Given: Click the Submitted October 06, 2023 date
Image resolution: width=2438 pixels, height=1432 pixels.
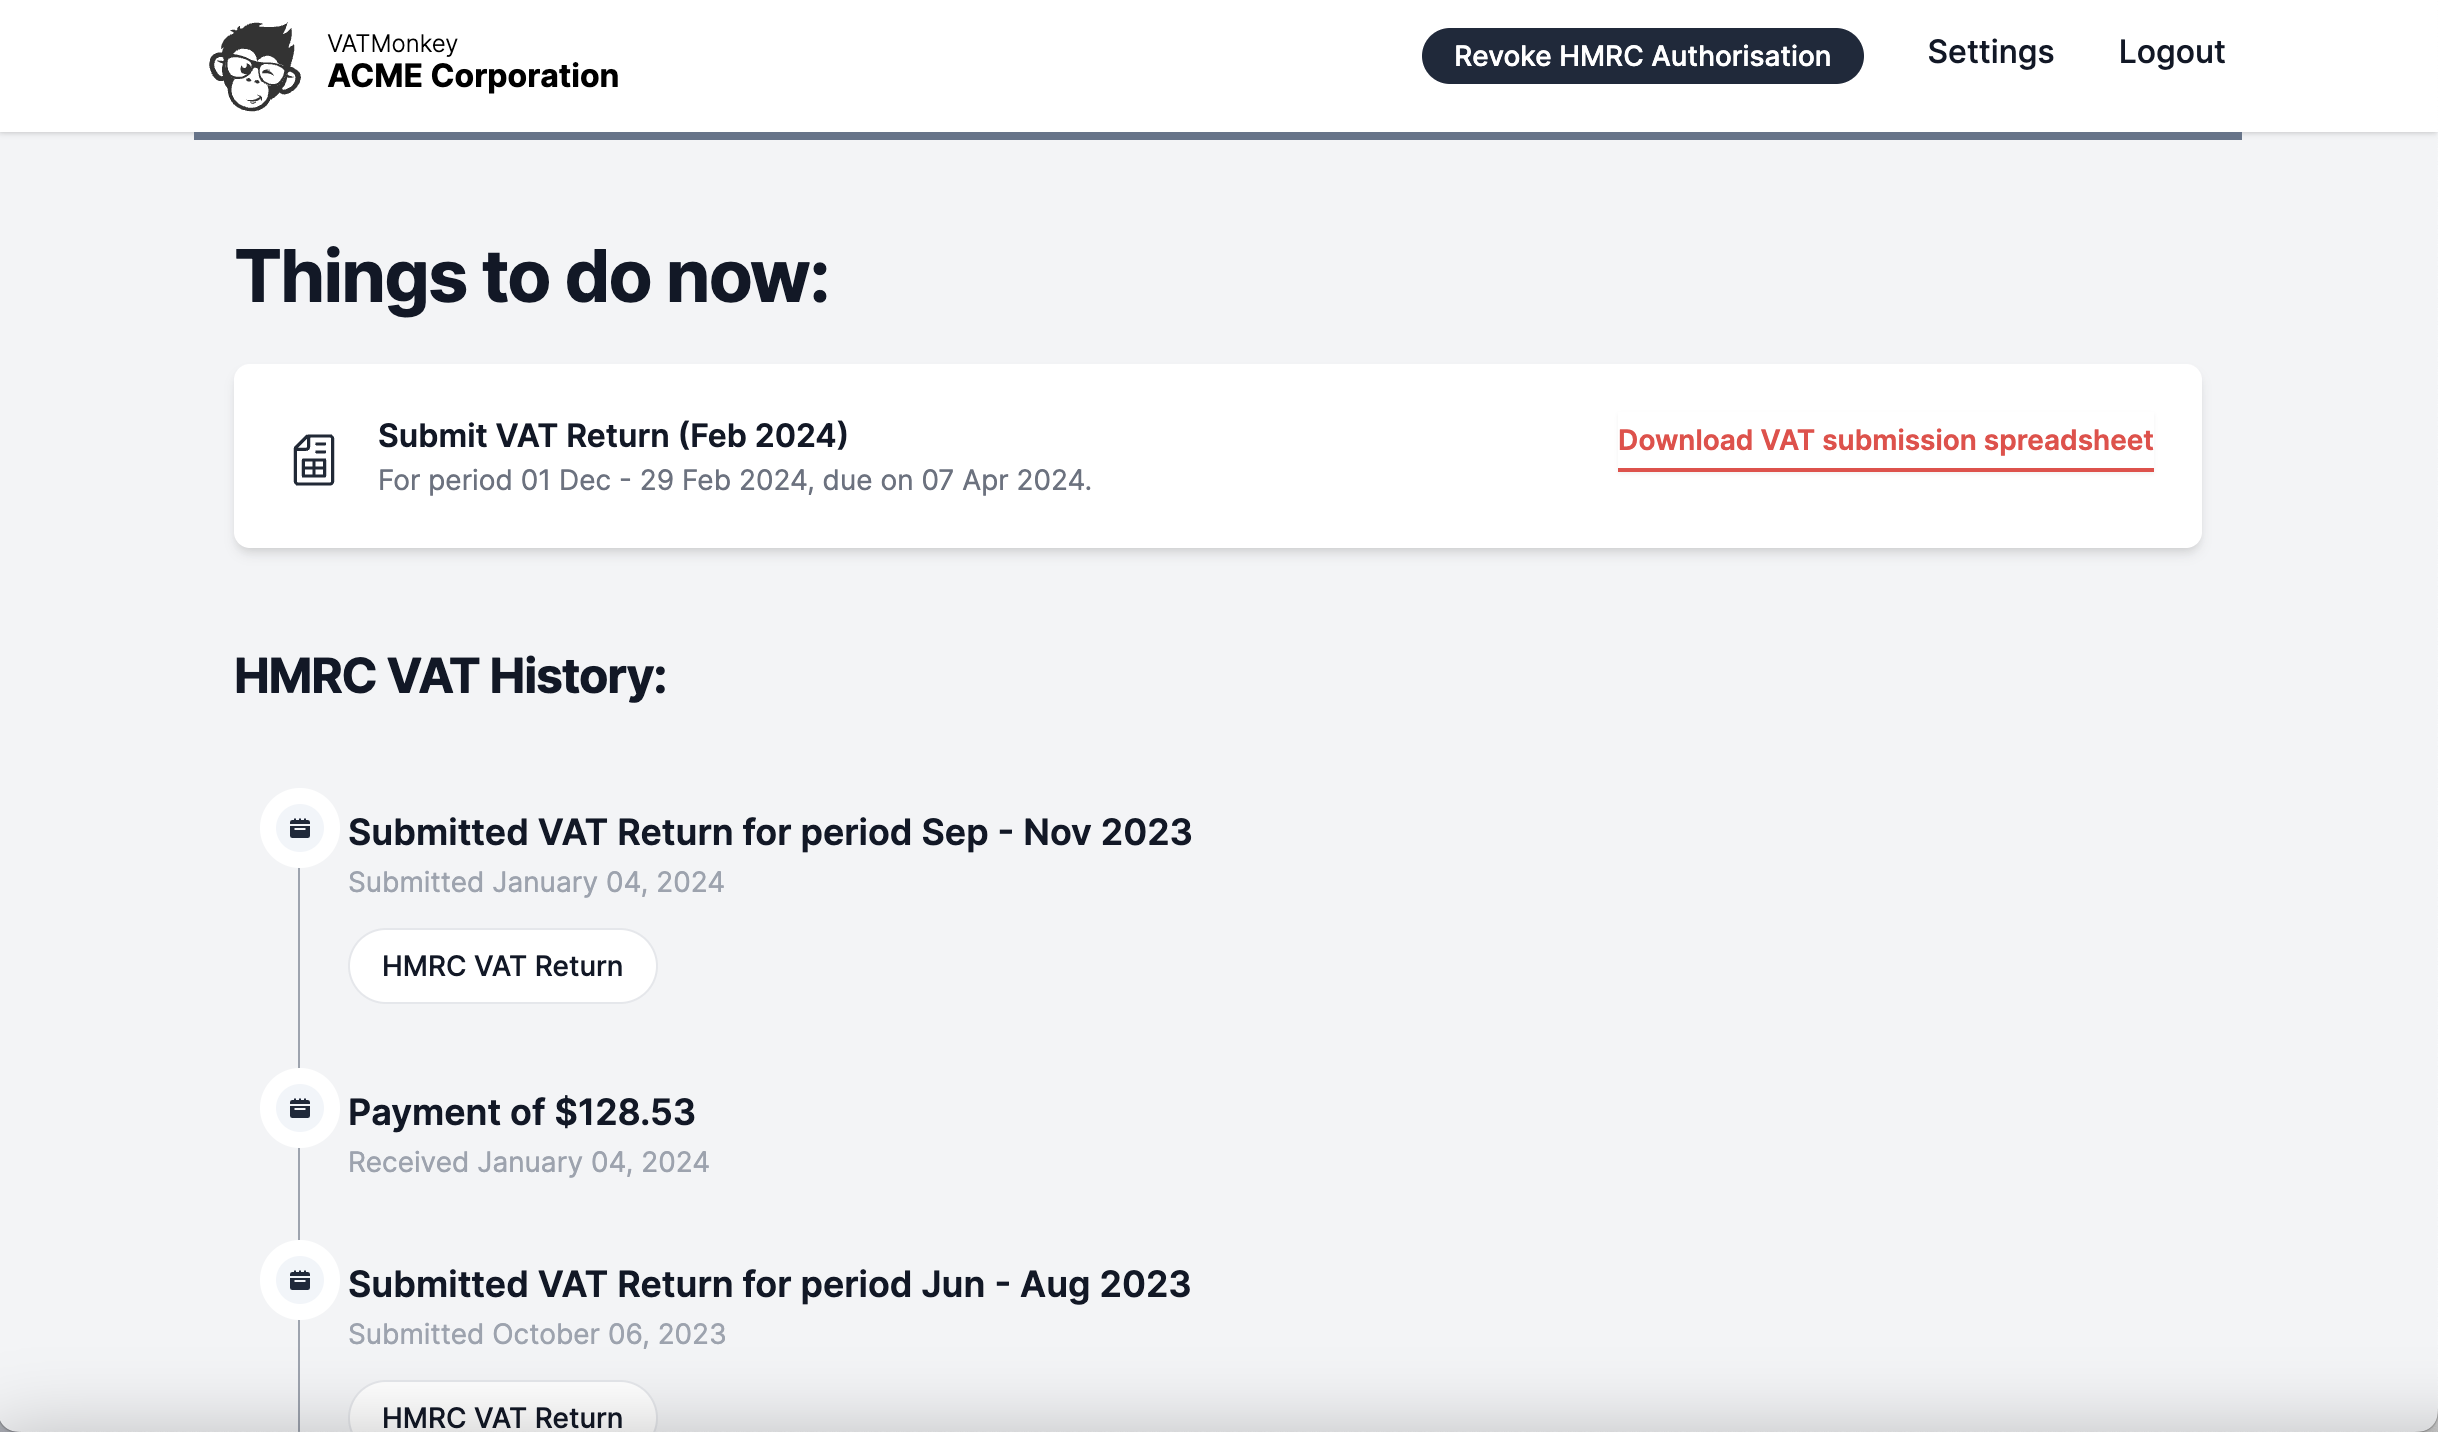Looking at the screenshot, I should coord(537,1334).
